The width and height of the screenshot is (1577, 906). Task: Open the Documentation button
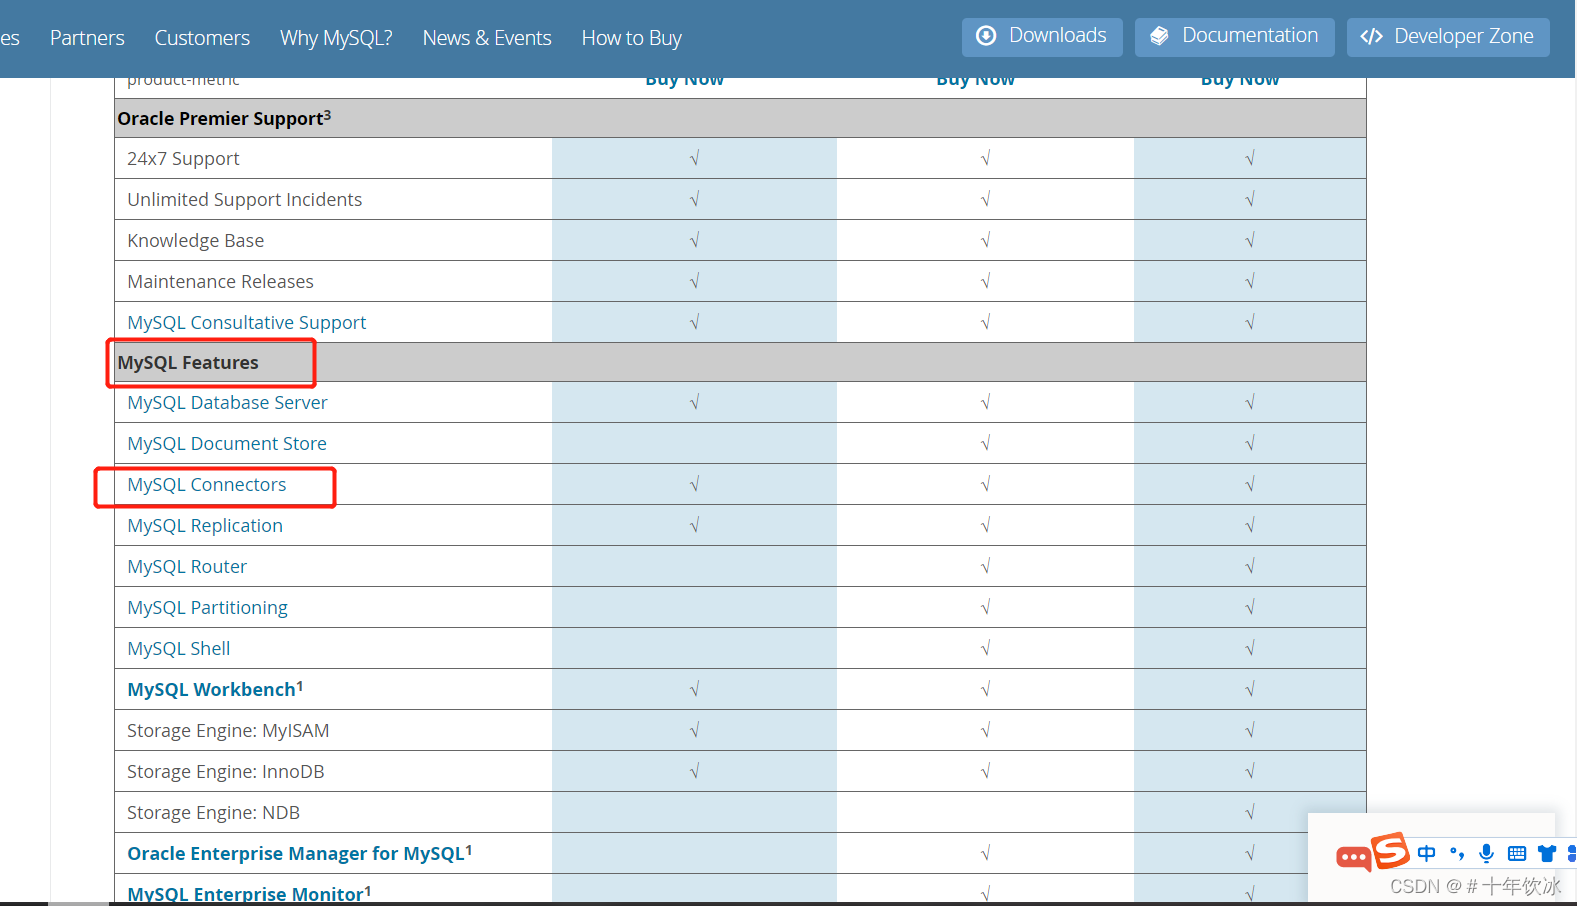click(x=1234, y=37)
